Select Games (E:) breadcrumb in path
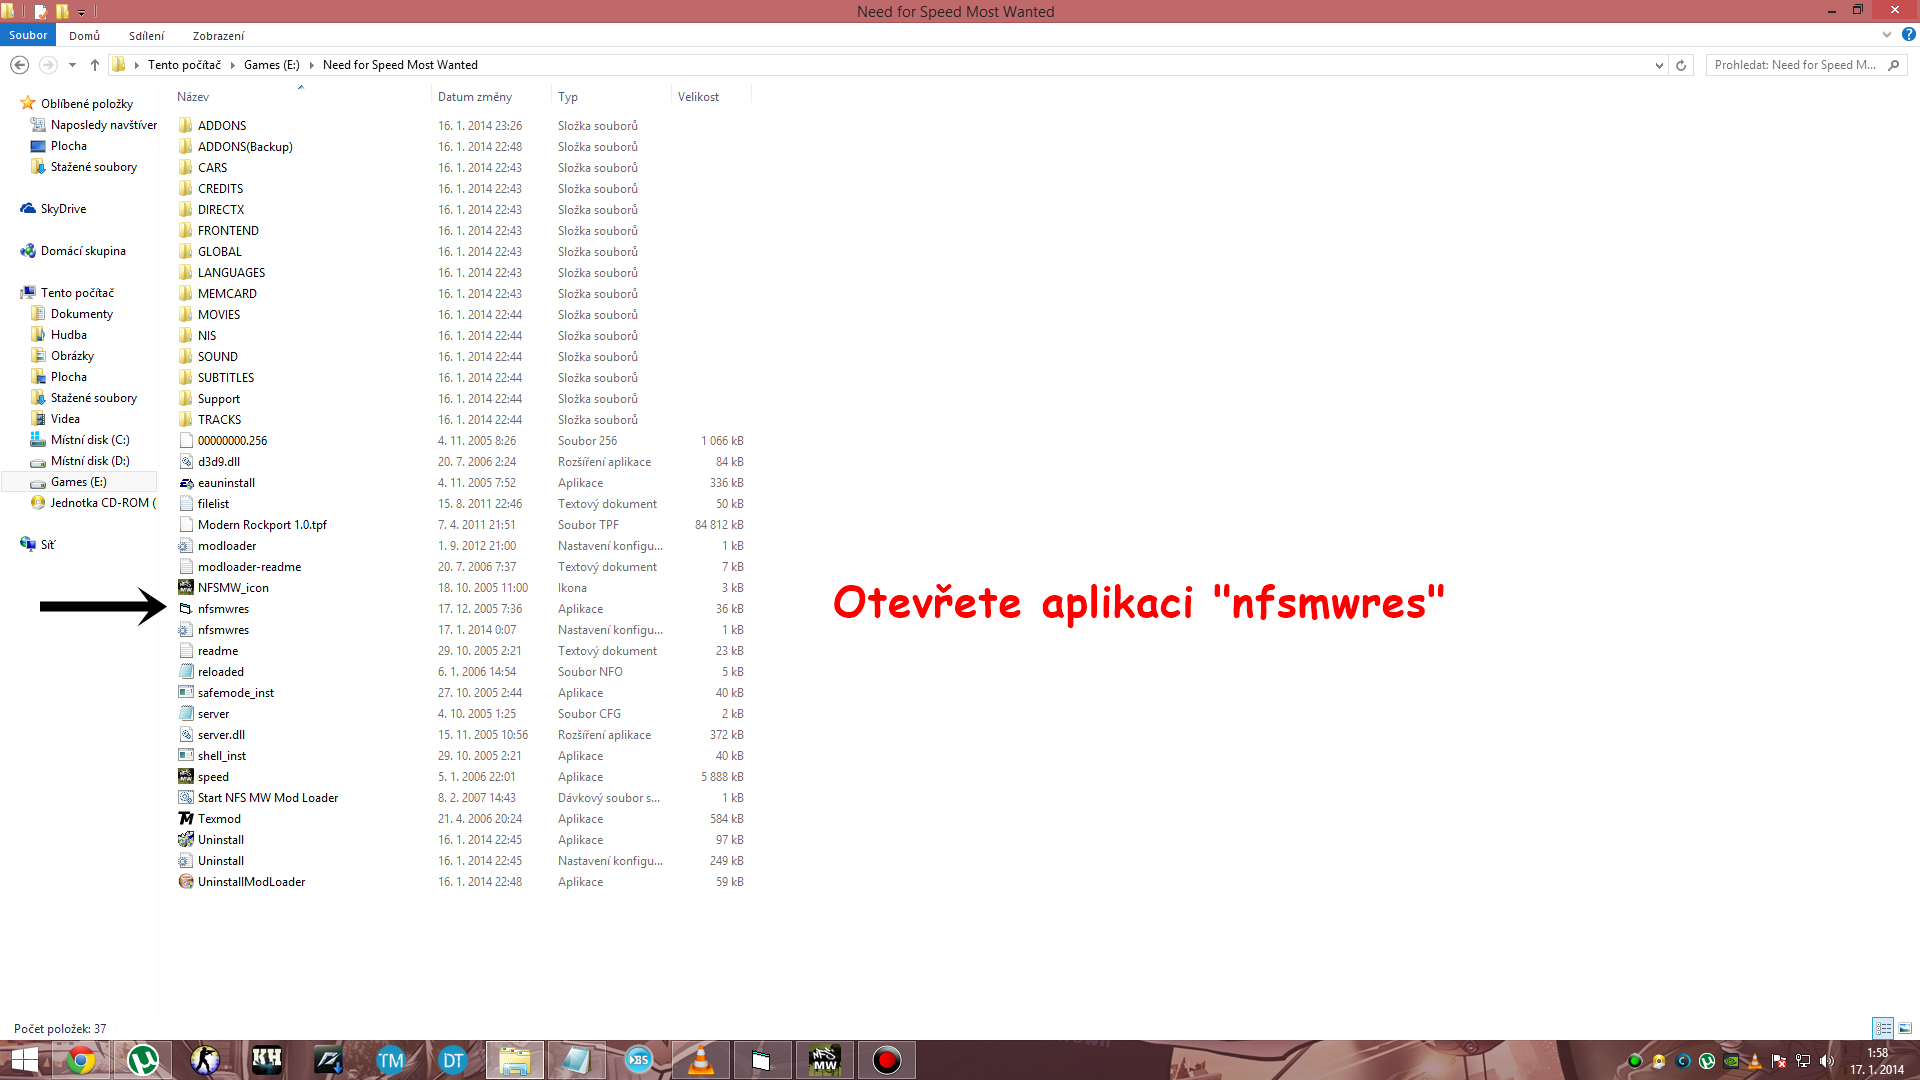 [x=271, y=65]
